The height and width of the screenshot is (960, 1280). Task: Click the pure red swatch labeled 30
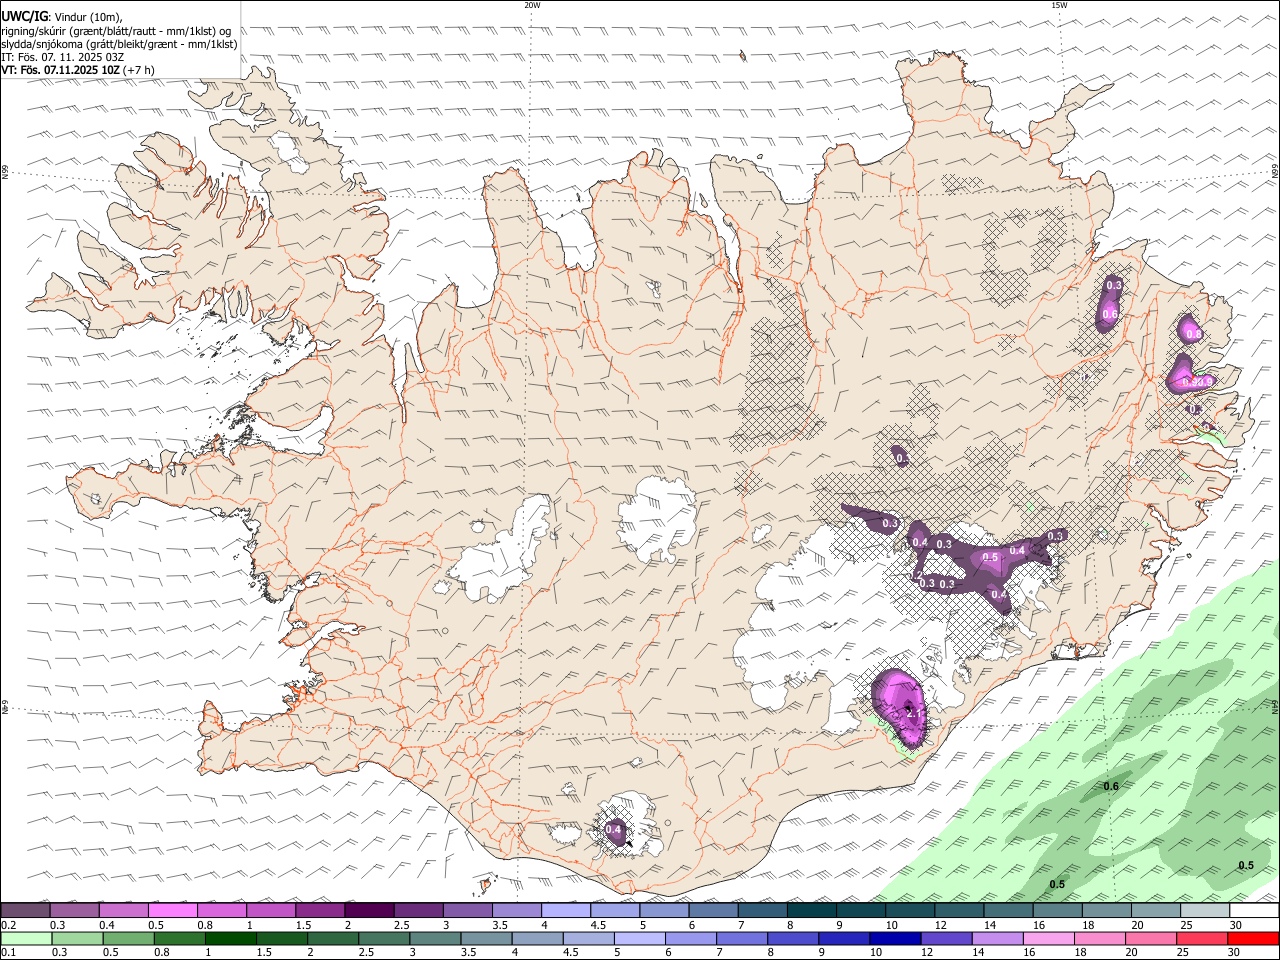[1253, 939]
